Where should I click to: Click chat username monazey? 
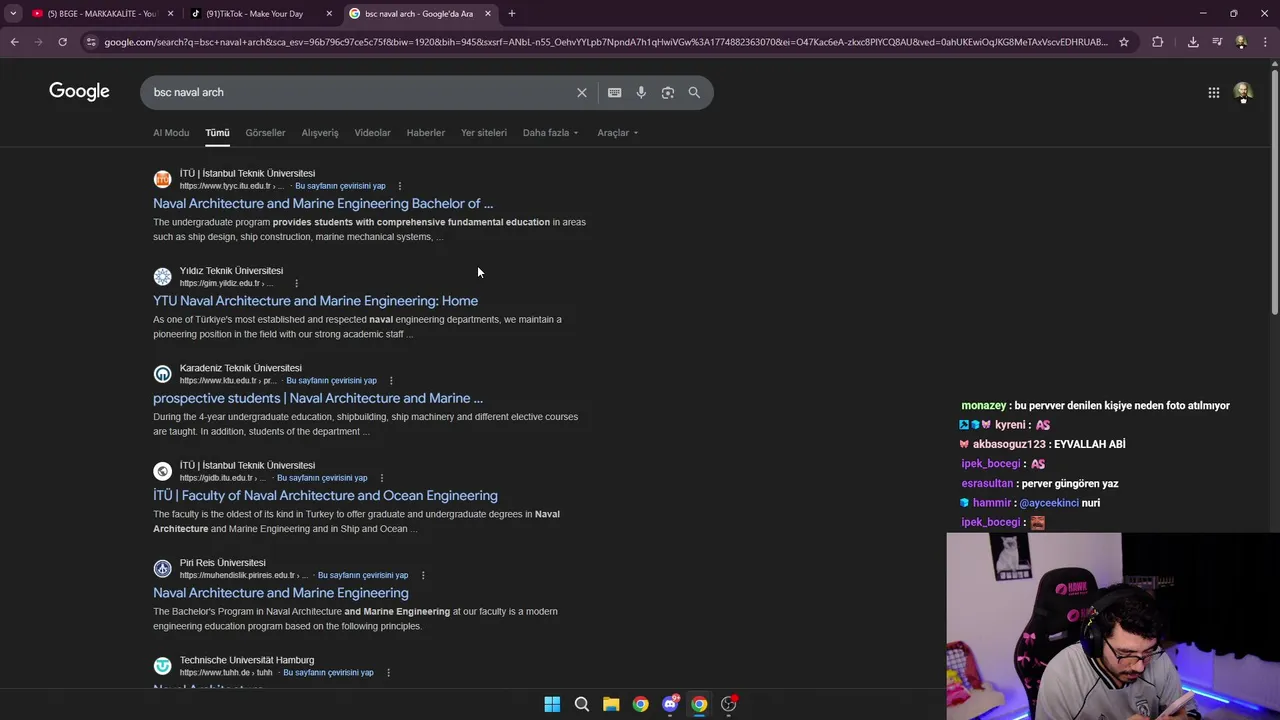[x=984, y=405]
